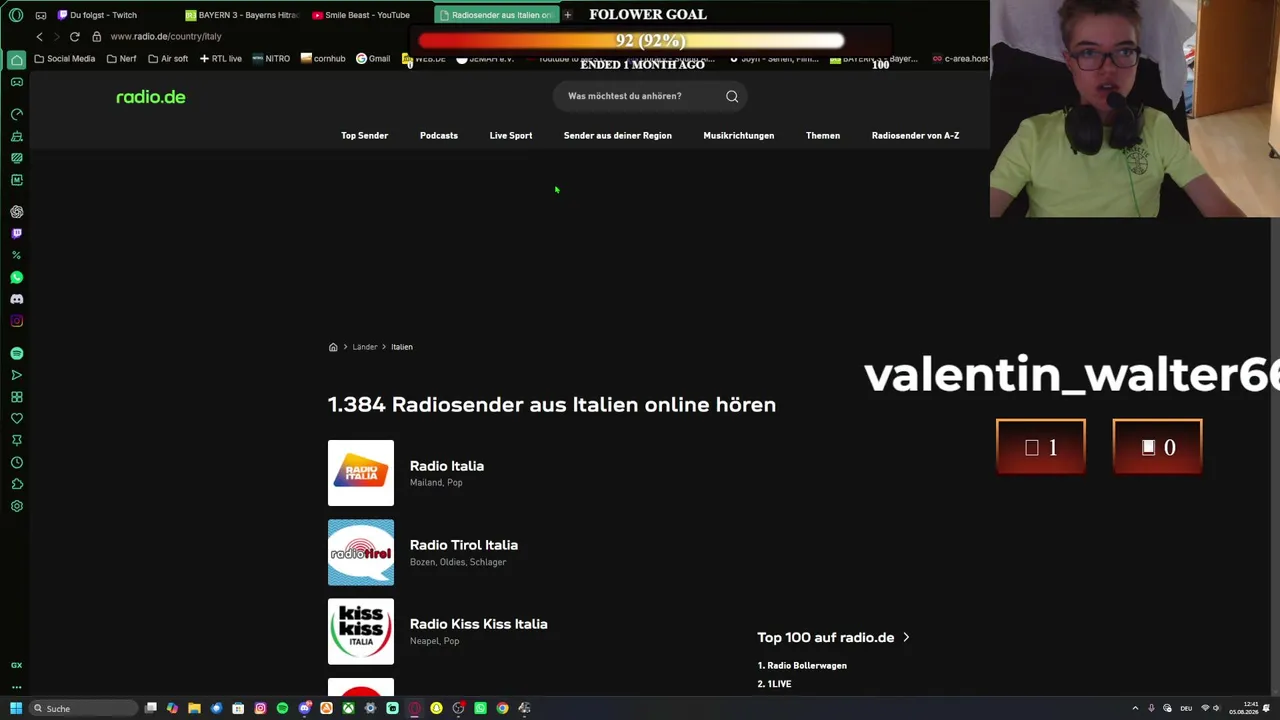Open the Podcasts menu item
Screen dimensions: 1280x720
(x=439, y=136)
